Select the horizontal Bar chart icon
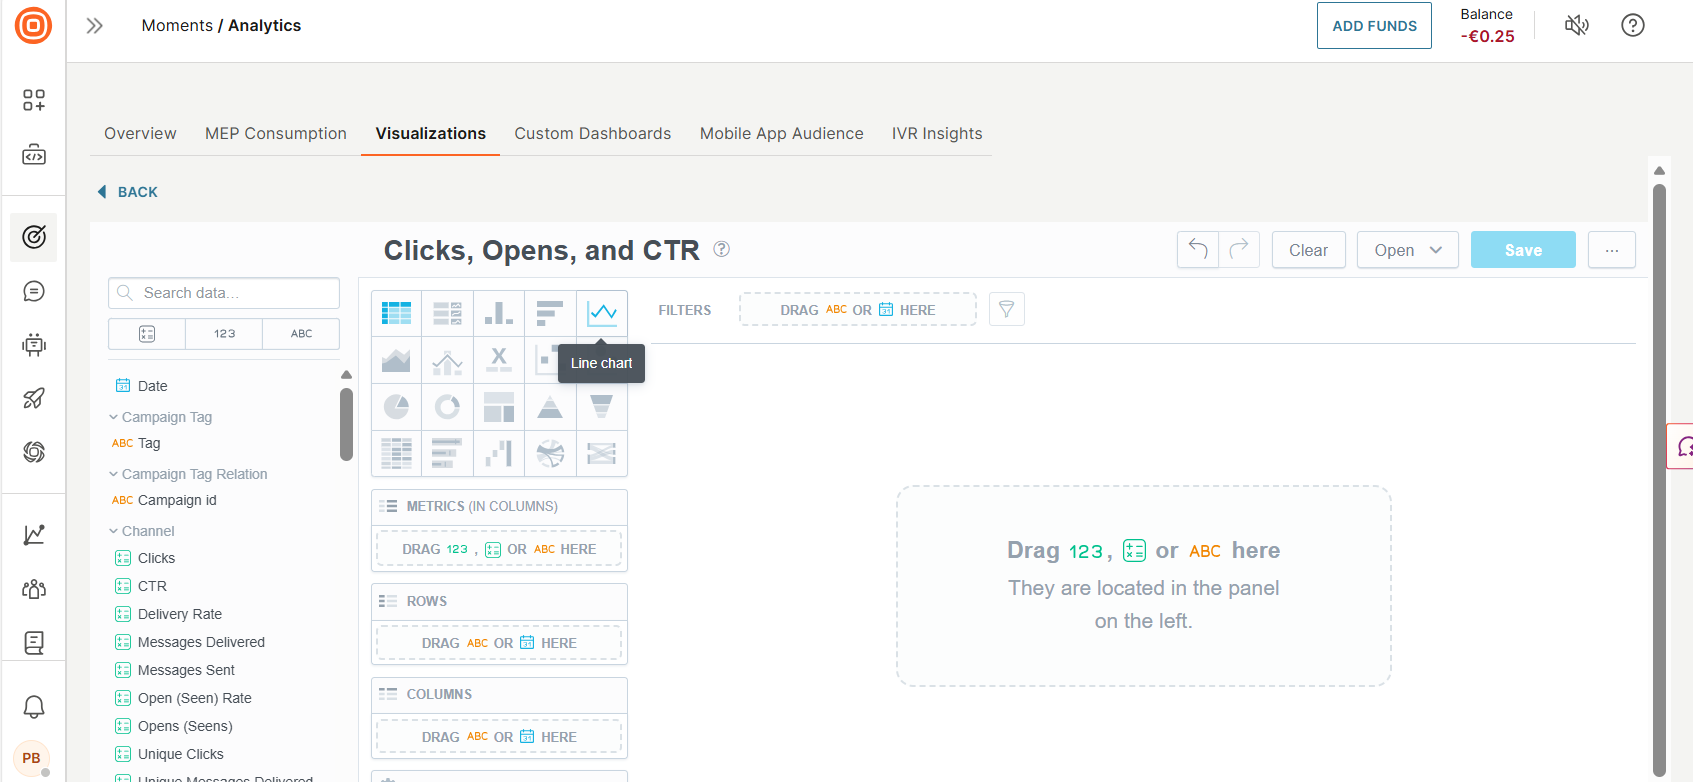The height and width of the screenshot is (782, 1693). click(550, 314)
